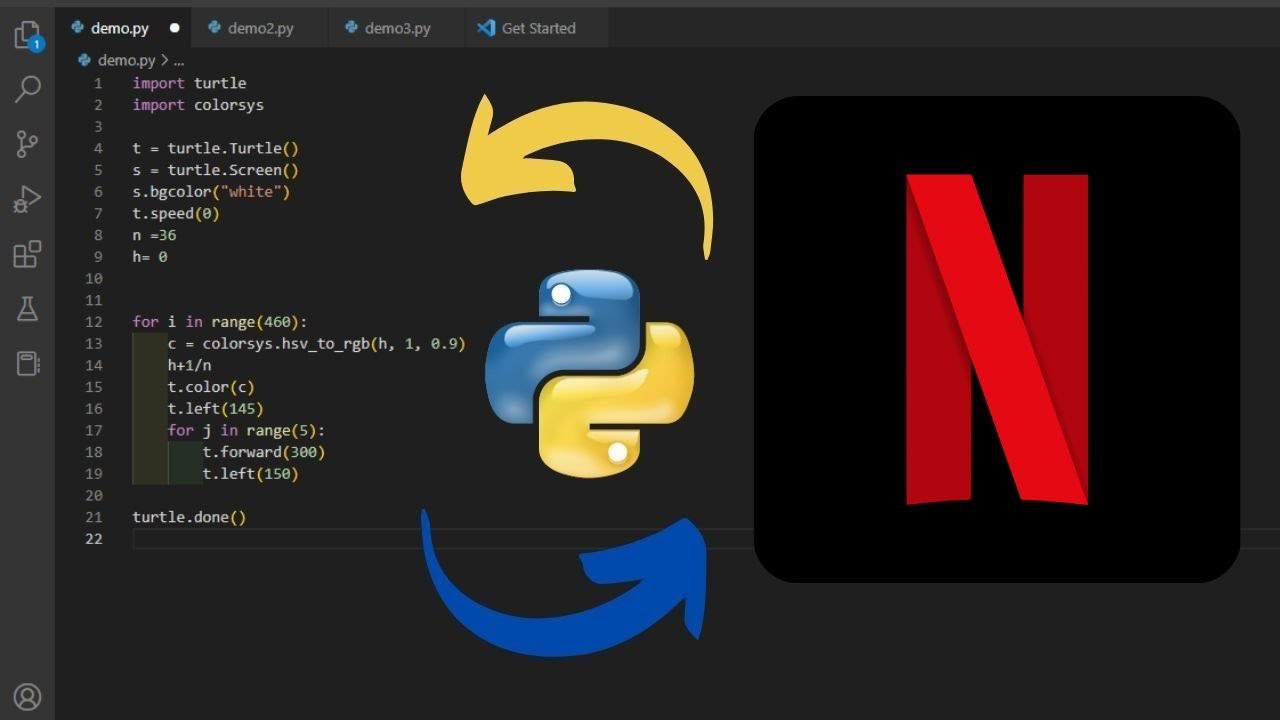The image size is (1280, 720).
Task: Click the 'import colorsys' line
Action: pos(198,105)
